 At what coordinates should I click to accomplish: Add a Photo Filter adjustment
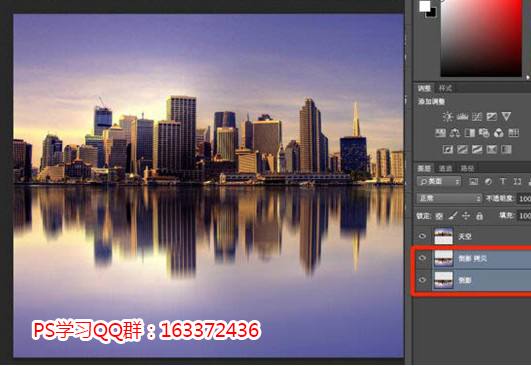484,133
